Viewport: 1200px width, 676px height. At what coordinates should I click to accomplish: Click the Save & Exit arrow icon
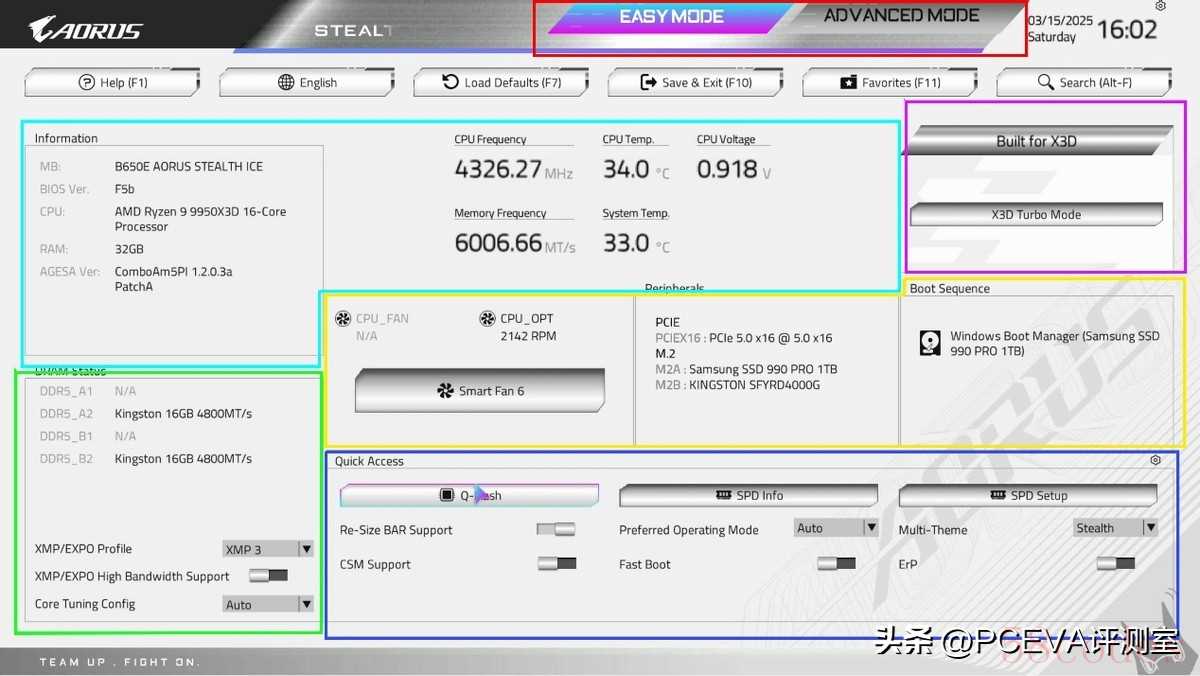tap(648, 83)
